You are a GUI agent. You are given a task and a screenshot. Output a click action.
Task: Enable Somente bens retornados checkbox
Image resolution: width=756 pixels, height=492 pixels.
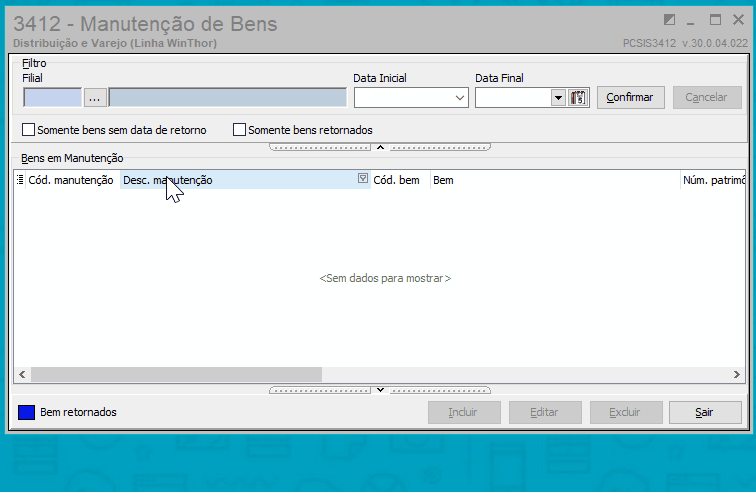pos(239,130)
